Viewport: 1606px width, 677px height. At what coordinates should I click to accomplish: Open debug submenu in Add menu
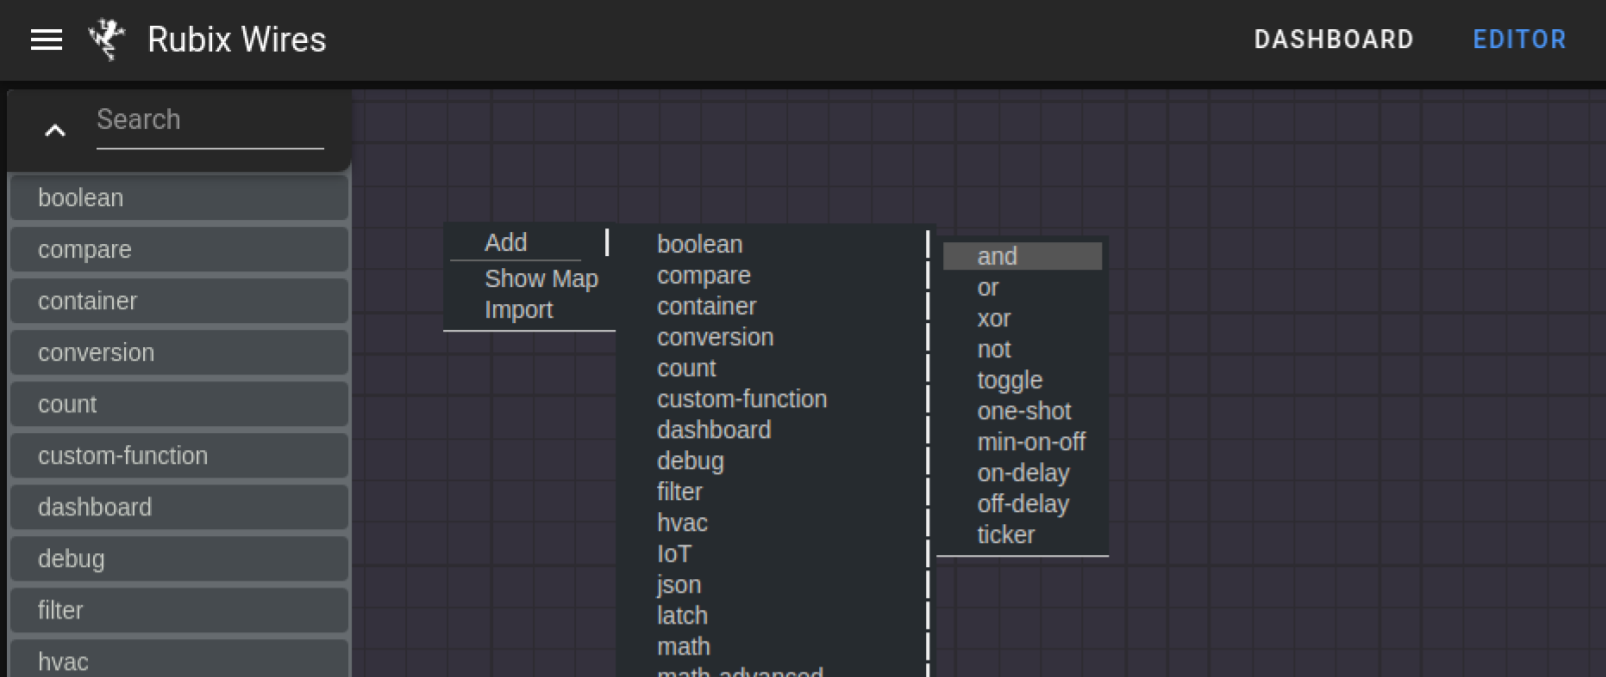coord(776,462)
